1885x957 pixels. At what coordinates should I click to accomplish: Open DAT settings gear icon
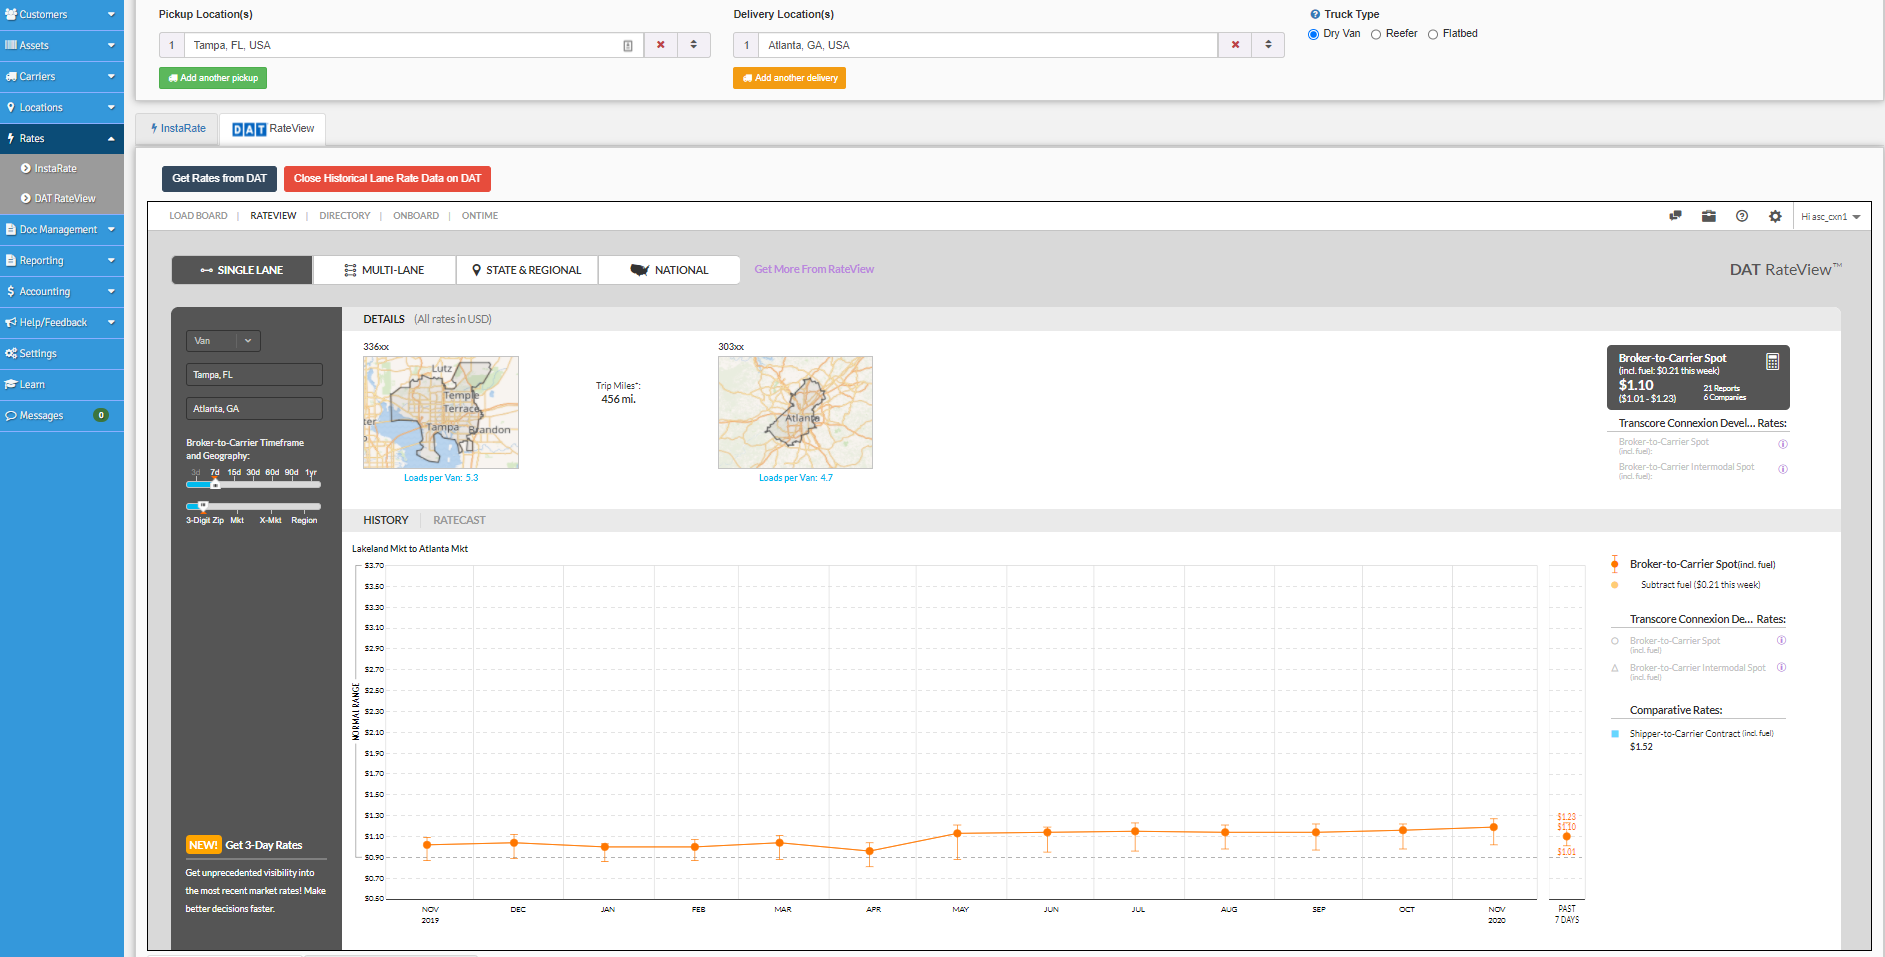tap(1775, 216)
